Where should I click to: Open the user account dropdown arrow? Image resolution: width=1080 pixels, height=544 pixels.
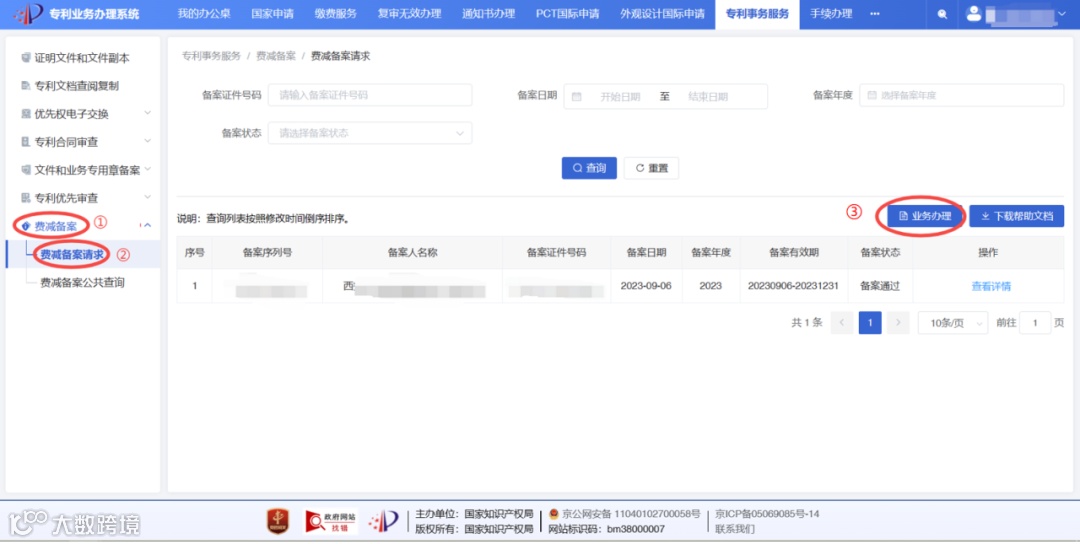[1061, 14]
